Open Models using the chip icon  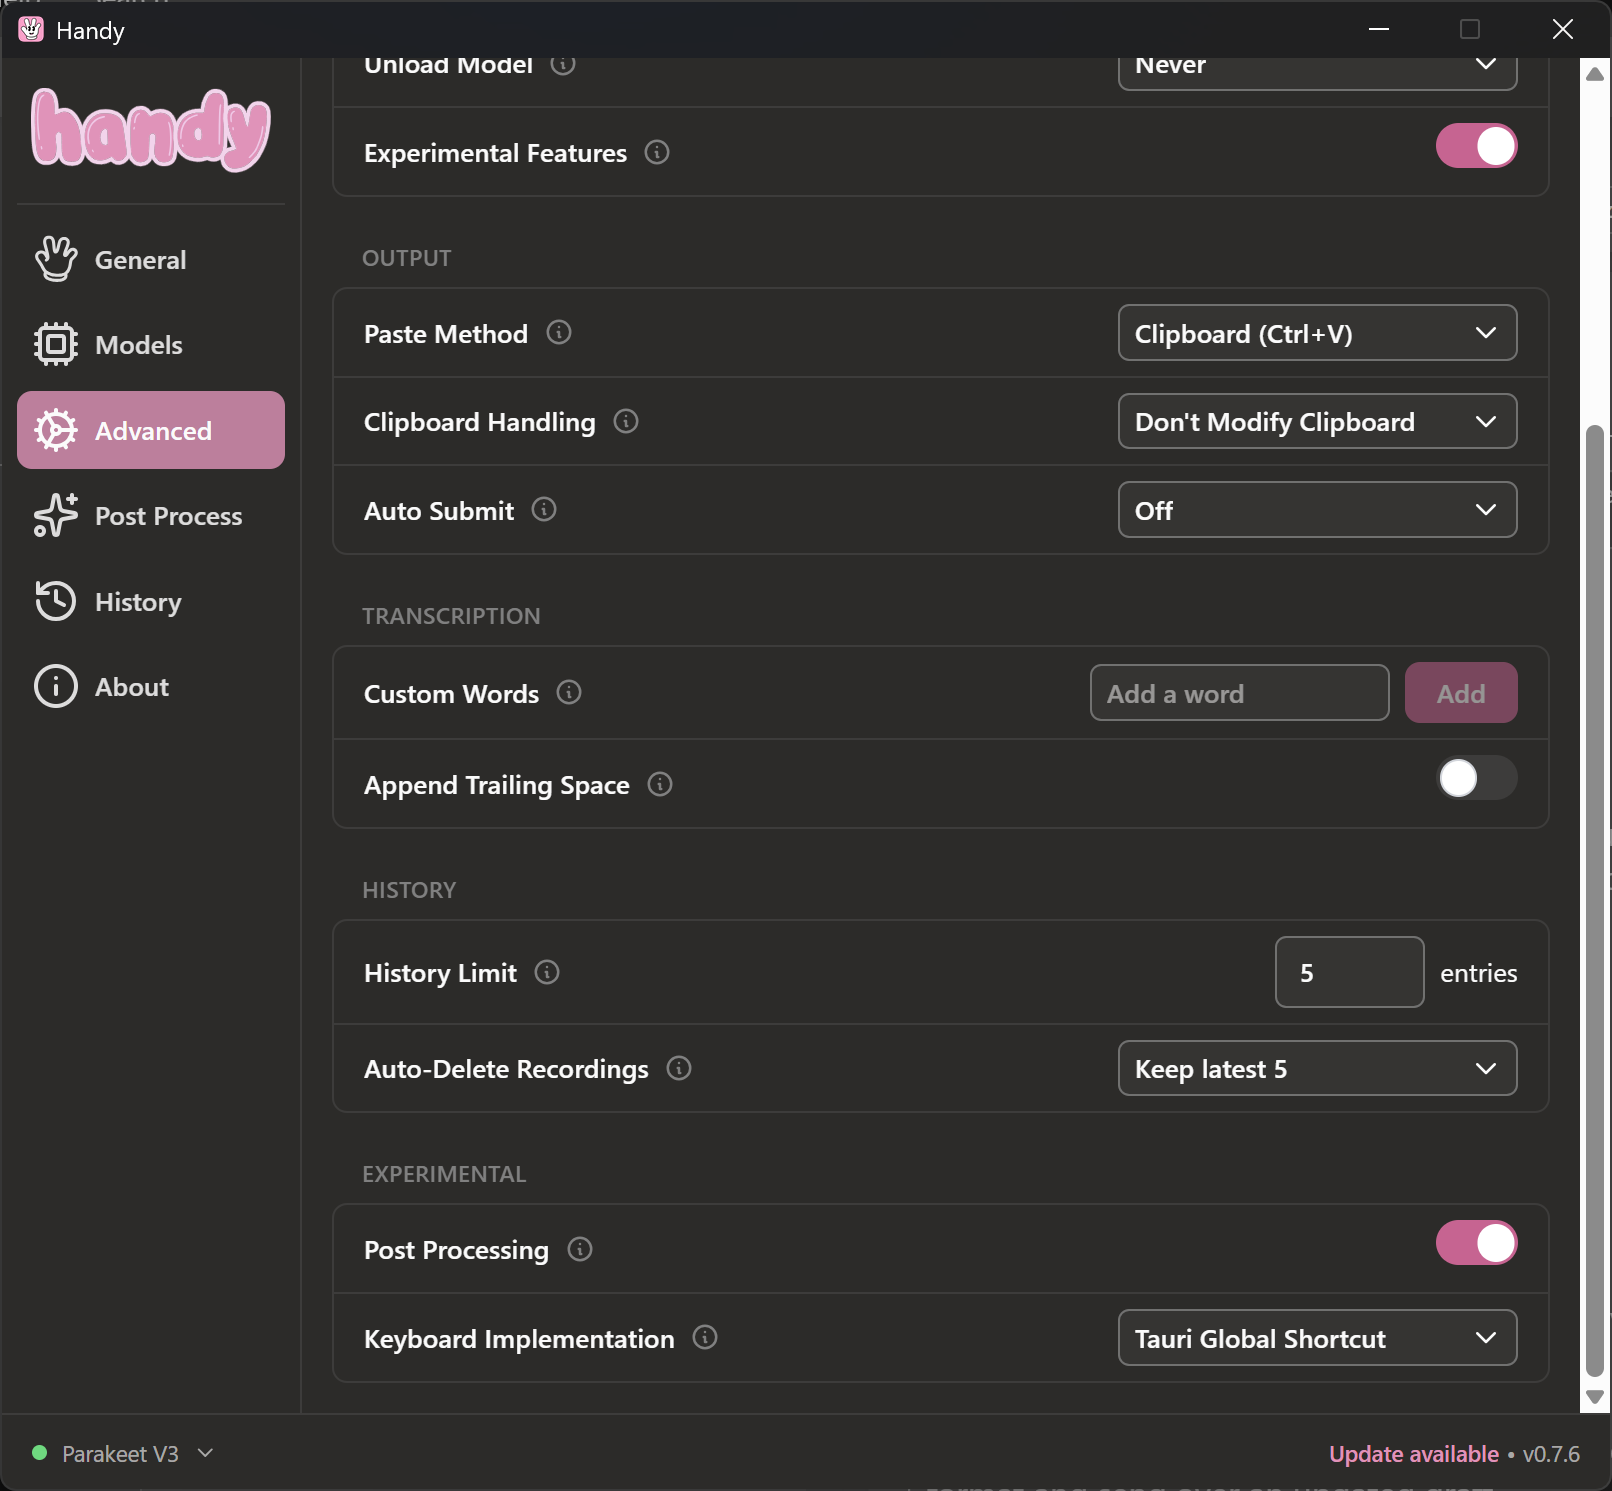coord(56,344)
